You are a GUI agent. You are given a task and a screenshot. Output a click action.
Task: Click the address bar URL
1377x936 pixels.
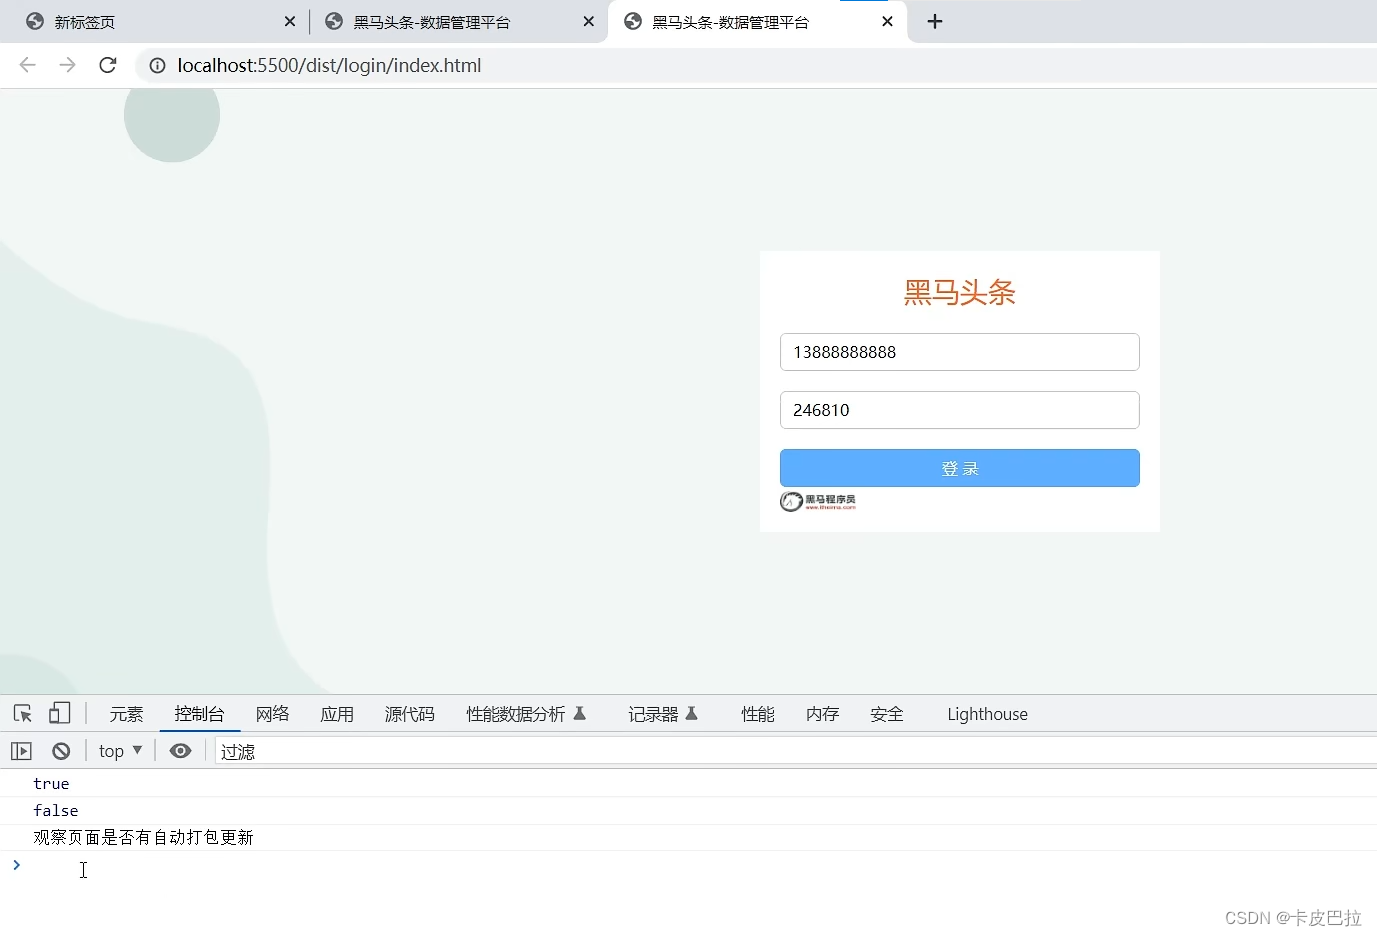329,66
